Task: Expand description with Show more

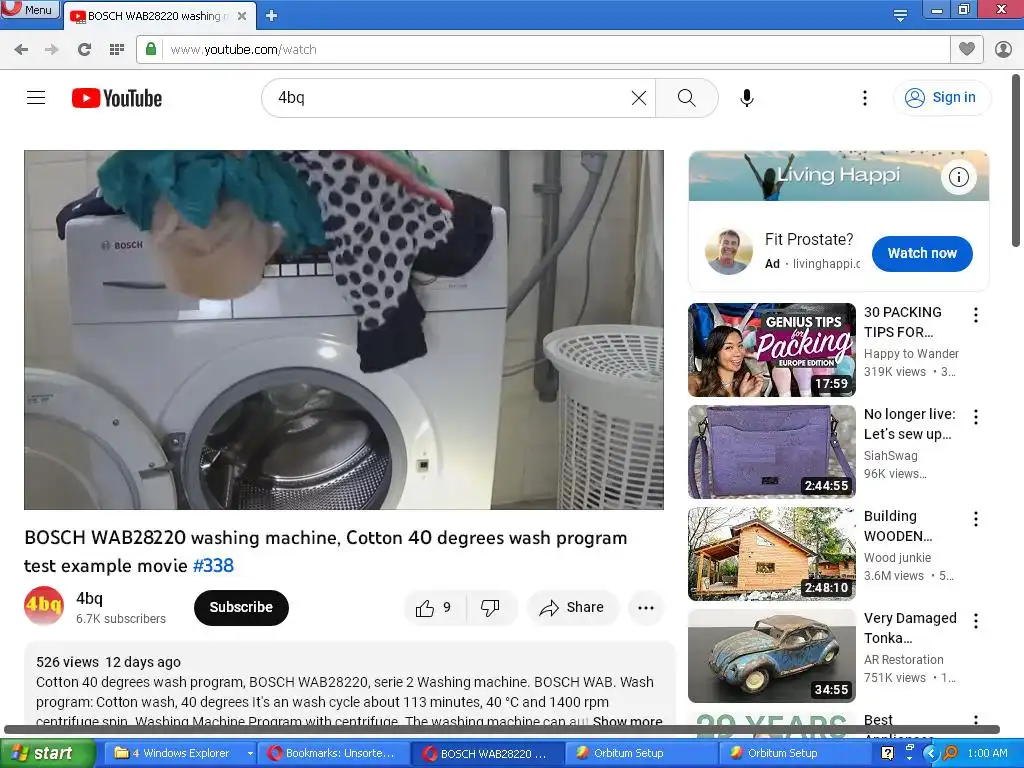Action: point(627,721)
